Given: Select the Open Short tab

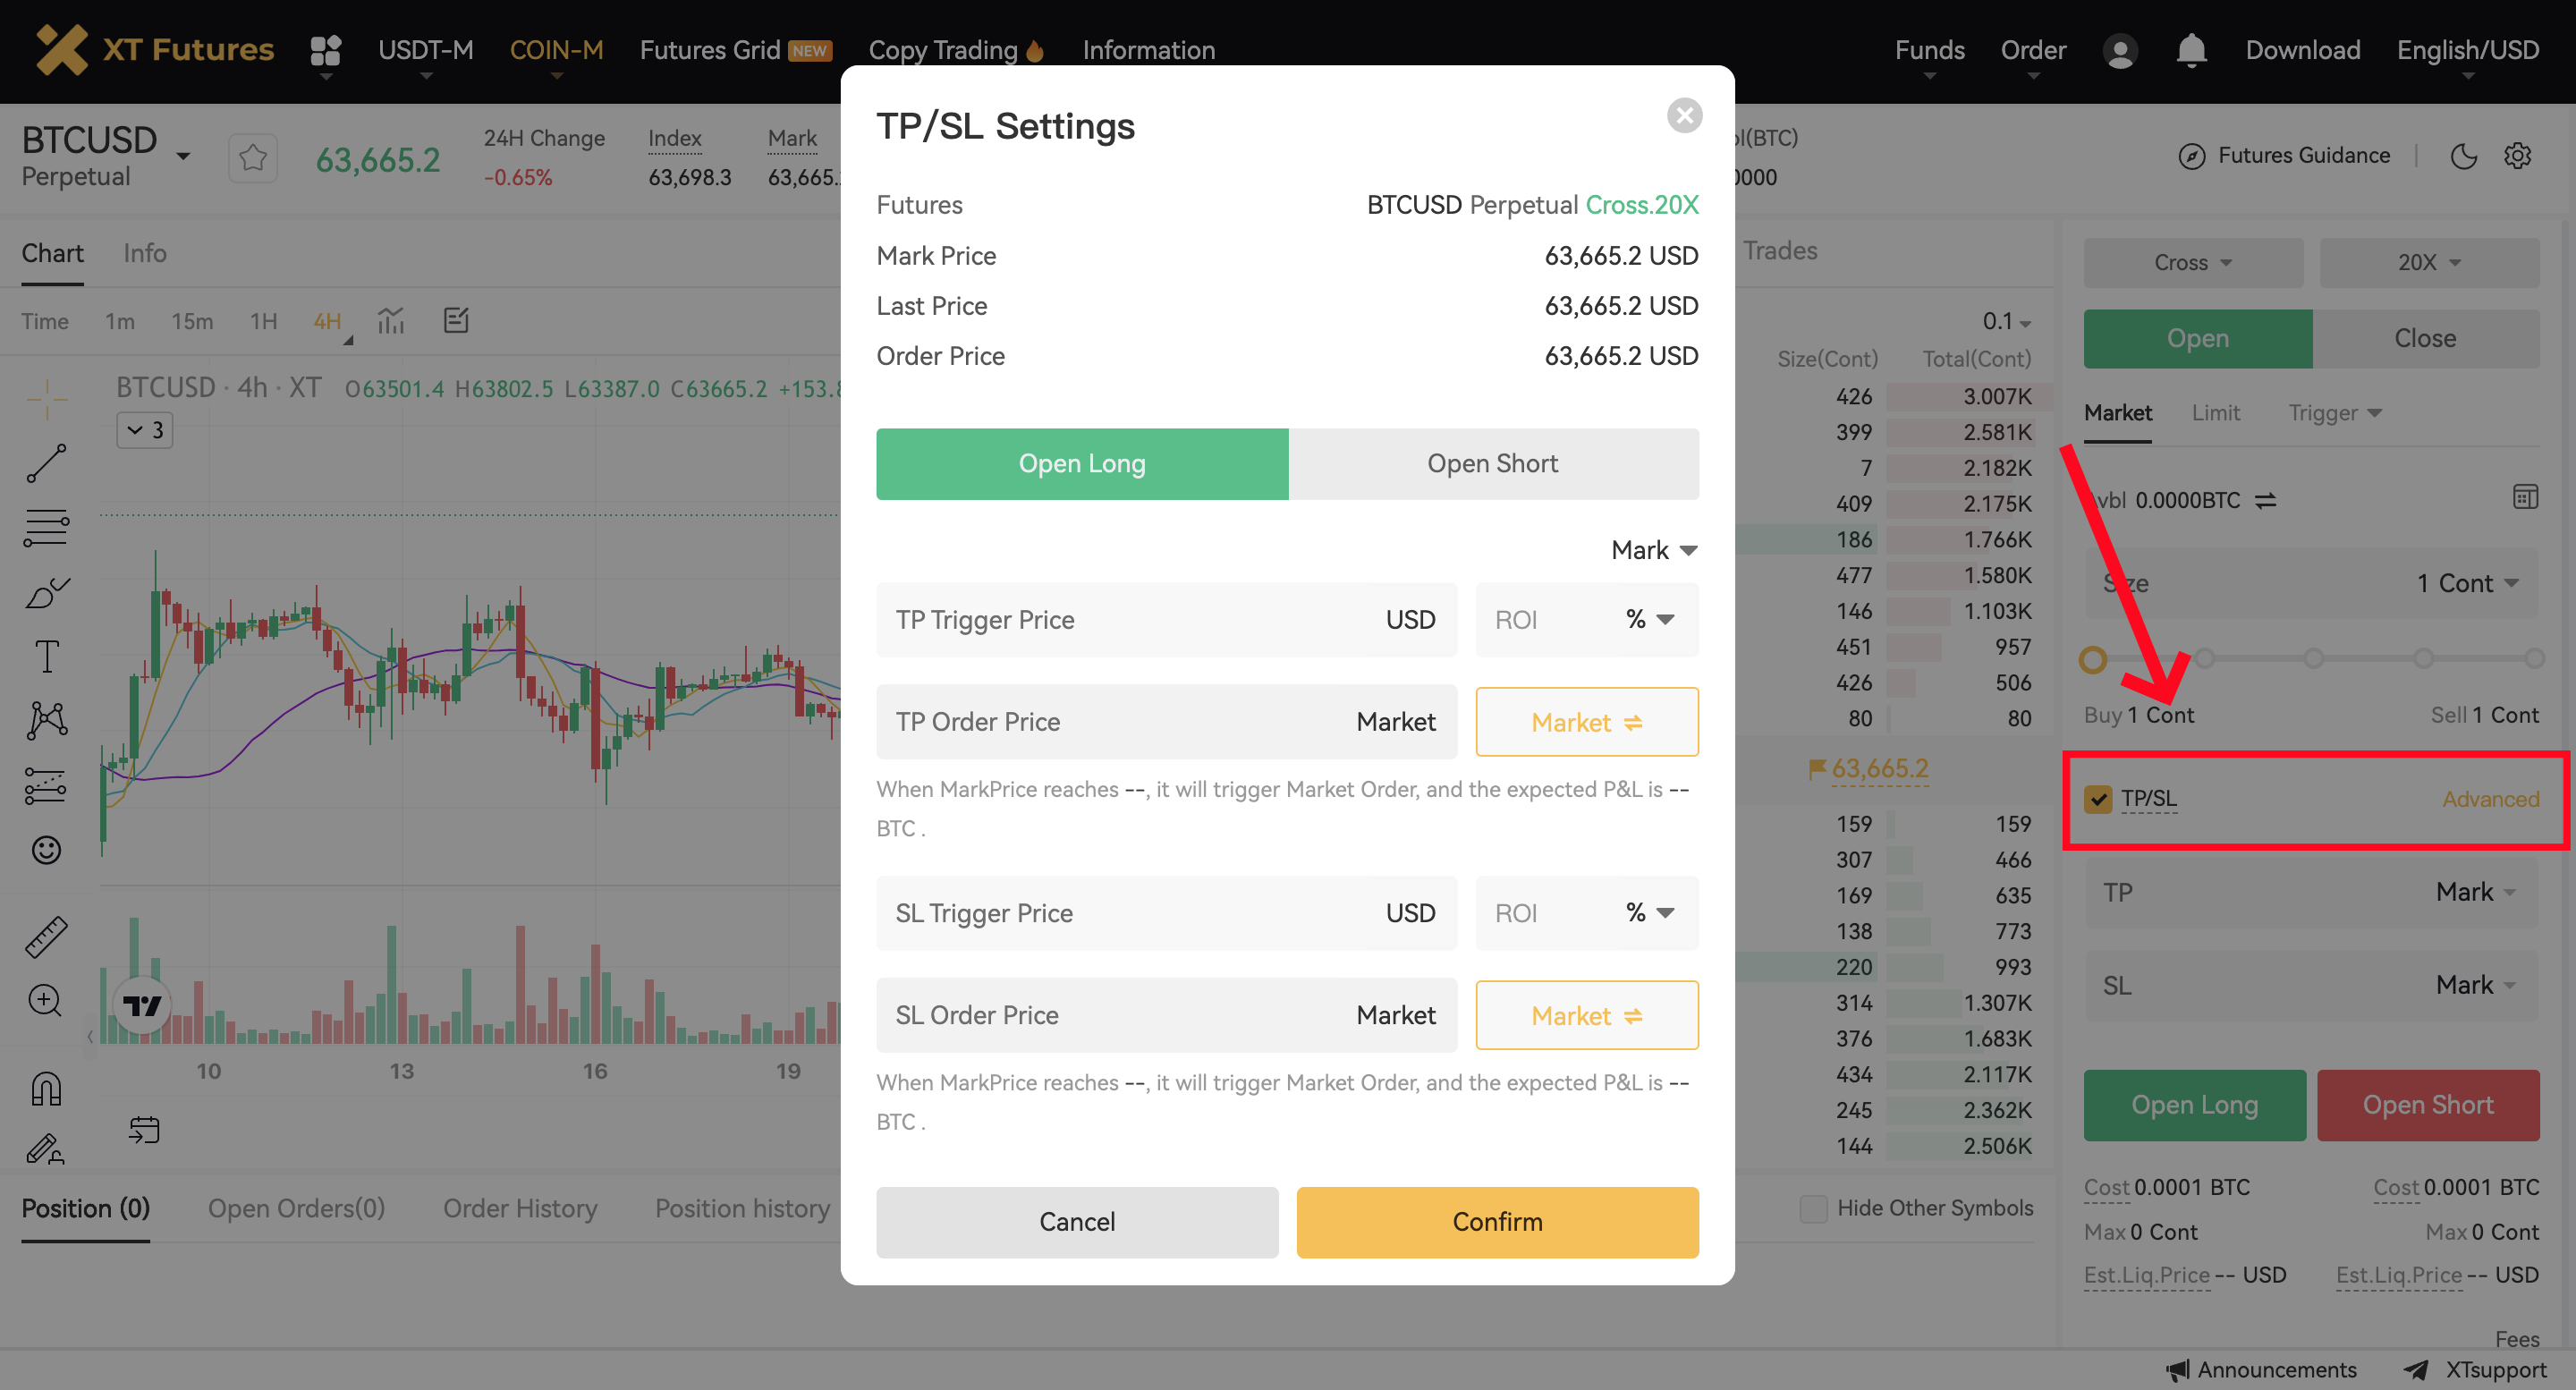Looking at the screenshot, I should (1492, 464).
